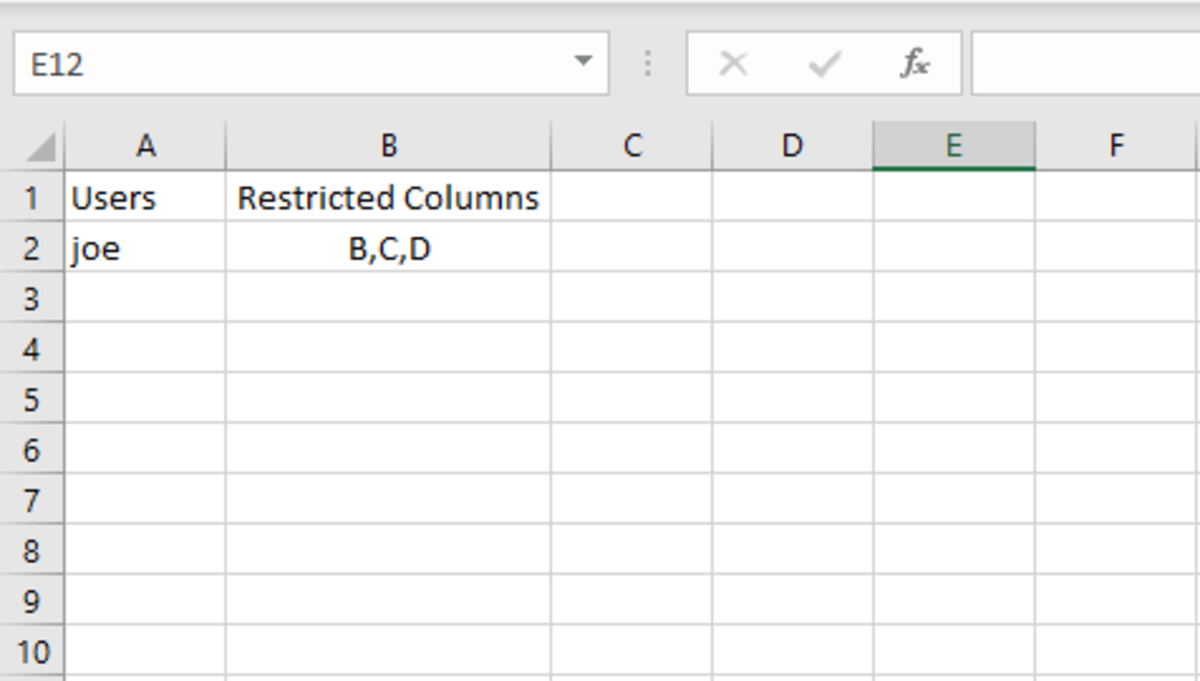Screen dimensions: 1200x681
Task: Click inside the Name Box showing E12
Action: pos(290,64)
